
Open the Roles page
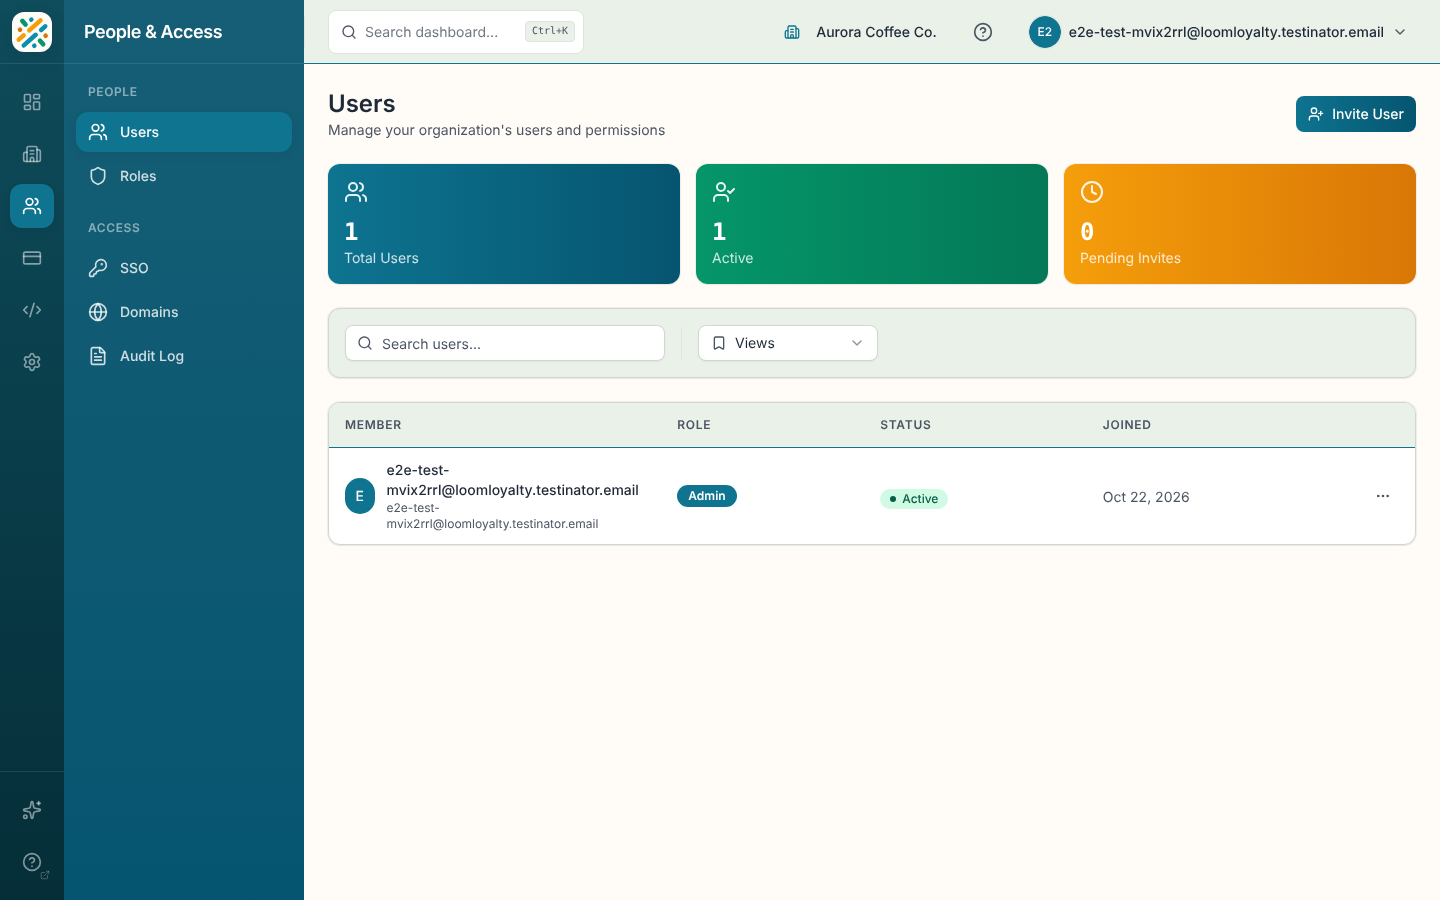click(x=184, y=176)
